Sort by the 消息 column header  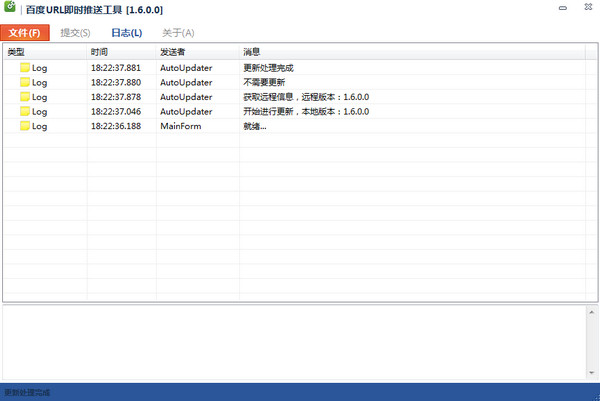tap(412, 52)
